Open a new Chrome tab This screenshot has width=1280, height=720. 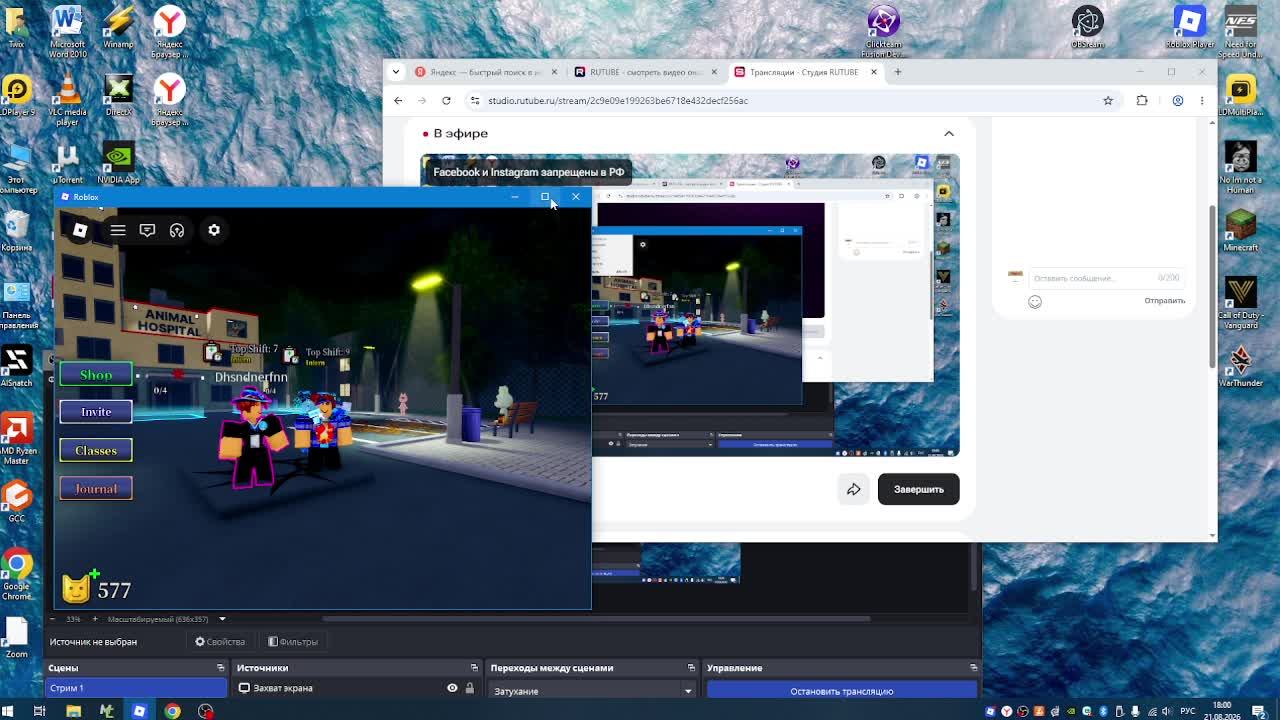(898, 72)
